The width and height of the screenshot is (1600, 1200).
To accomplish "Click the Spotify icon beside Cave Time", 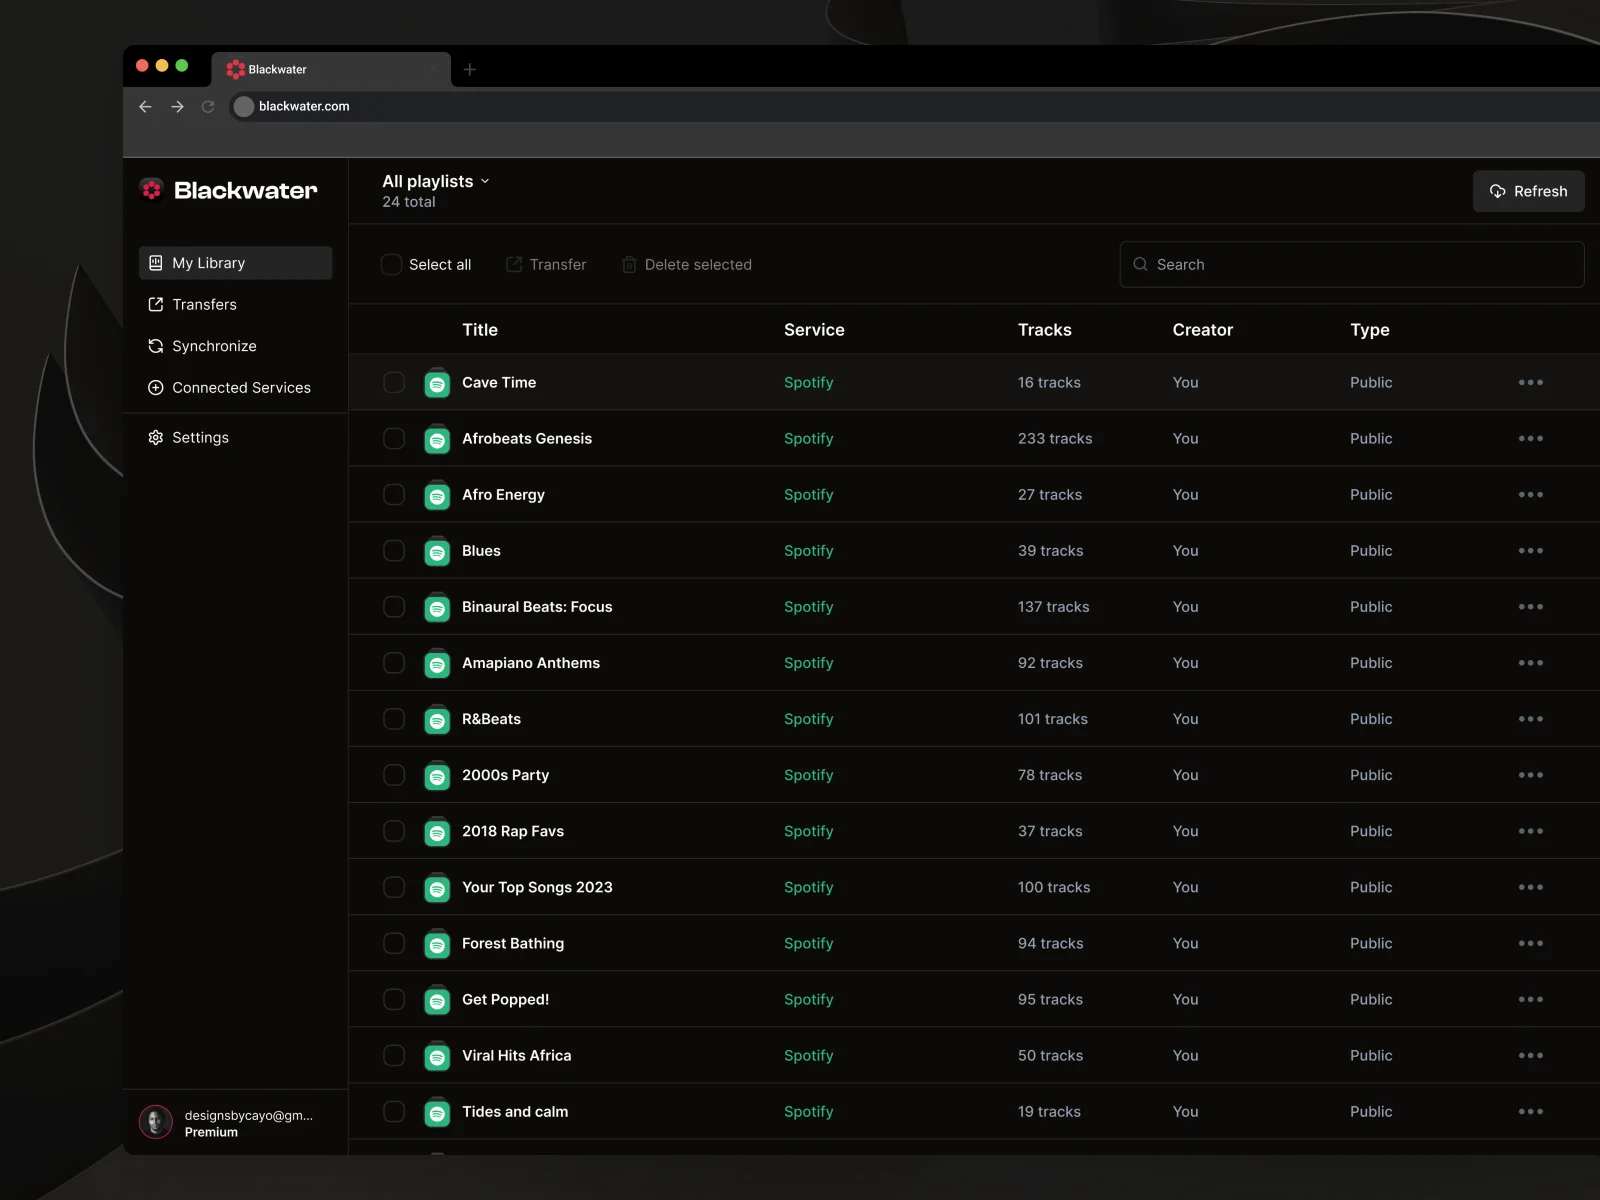I will pos(437,383).
